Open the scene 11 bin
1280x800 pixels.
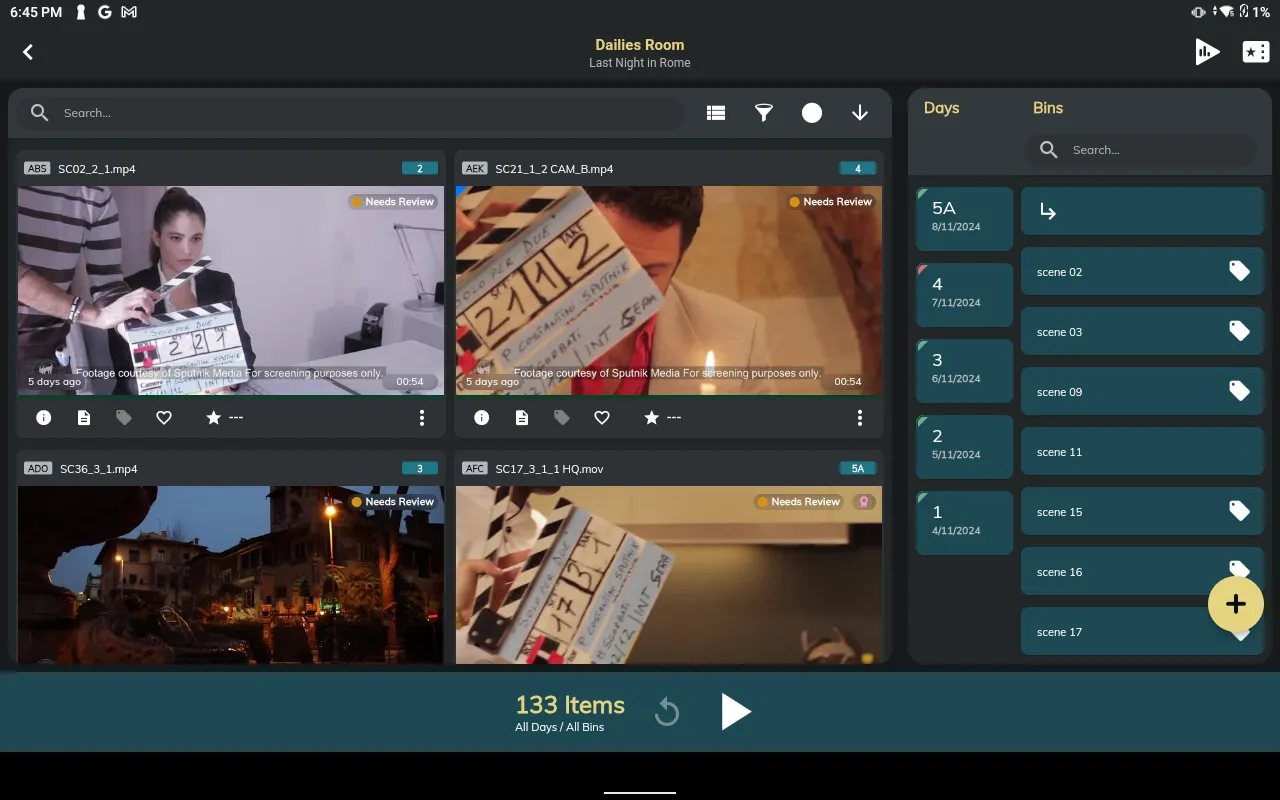(x=1142, y=452)
